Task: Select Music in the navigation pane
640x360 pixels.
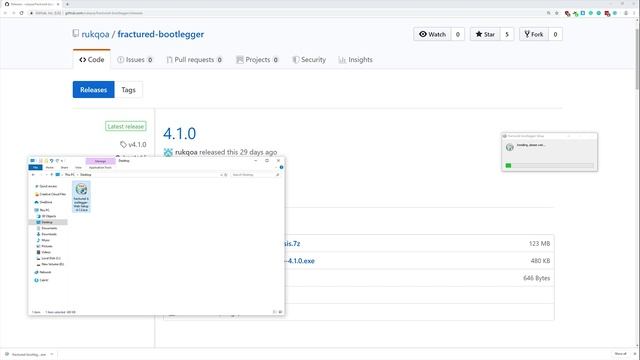Action: point(43,240)
